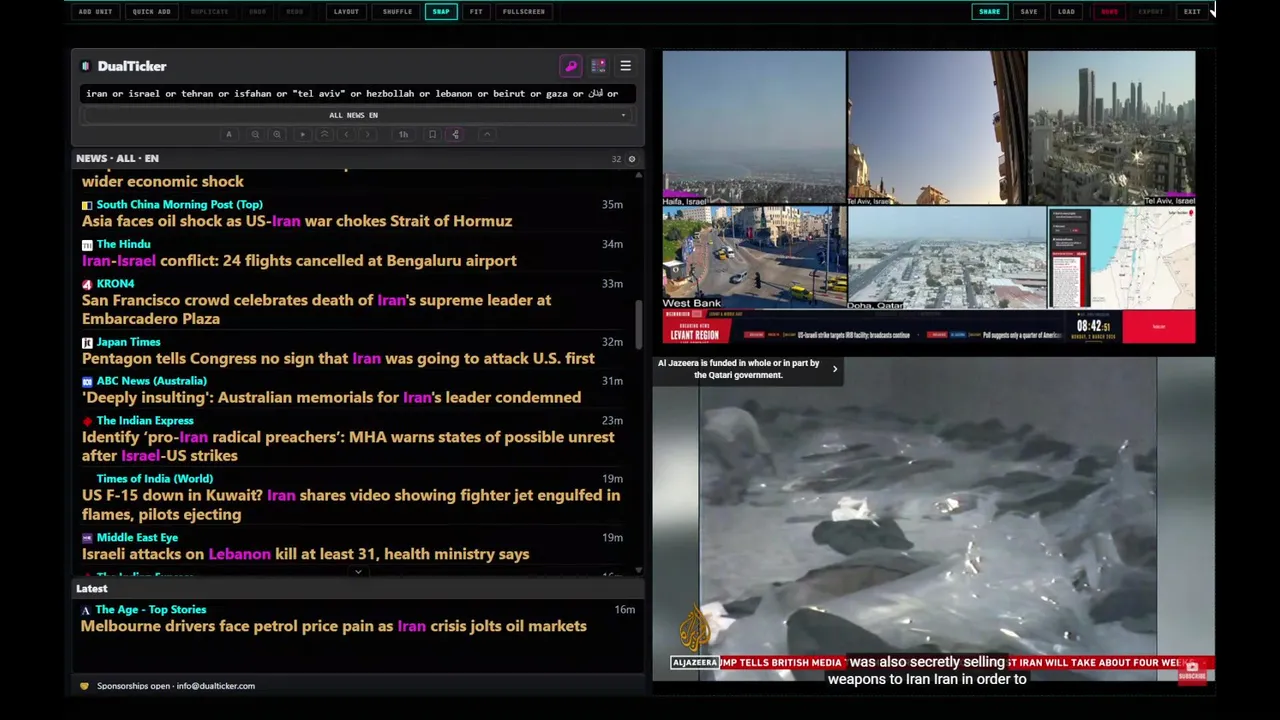The image size is (1280, 720).
Task: Click scroll-down arrow at news list bottom
Action: pyautogui.click(x=638, y=571)
